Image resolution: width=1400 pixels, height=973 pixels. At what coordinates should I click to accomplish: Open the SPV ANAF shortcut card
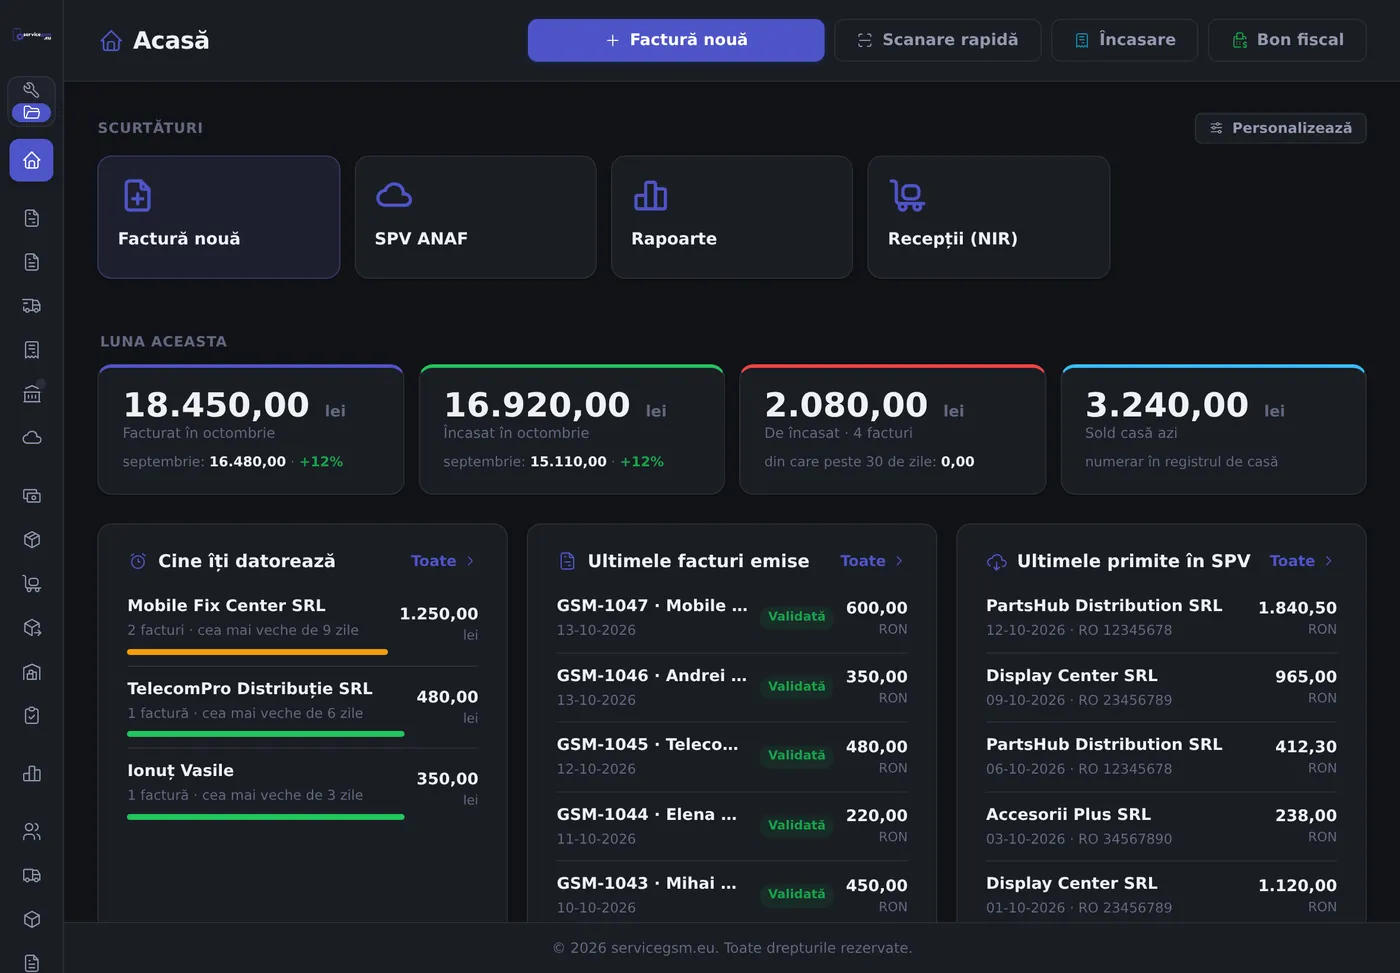pos(475,217)
